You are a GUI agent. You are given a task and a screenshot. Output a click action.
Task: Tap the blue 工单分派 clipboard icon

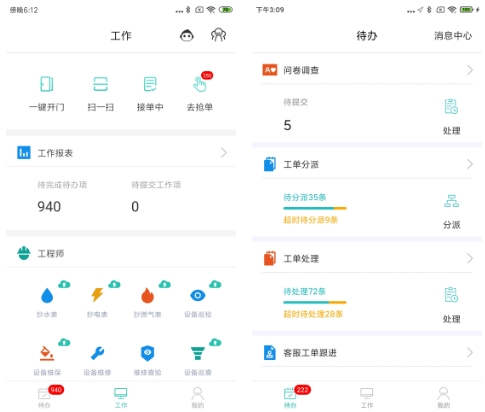click(x=270, y=164)
